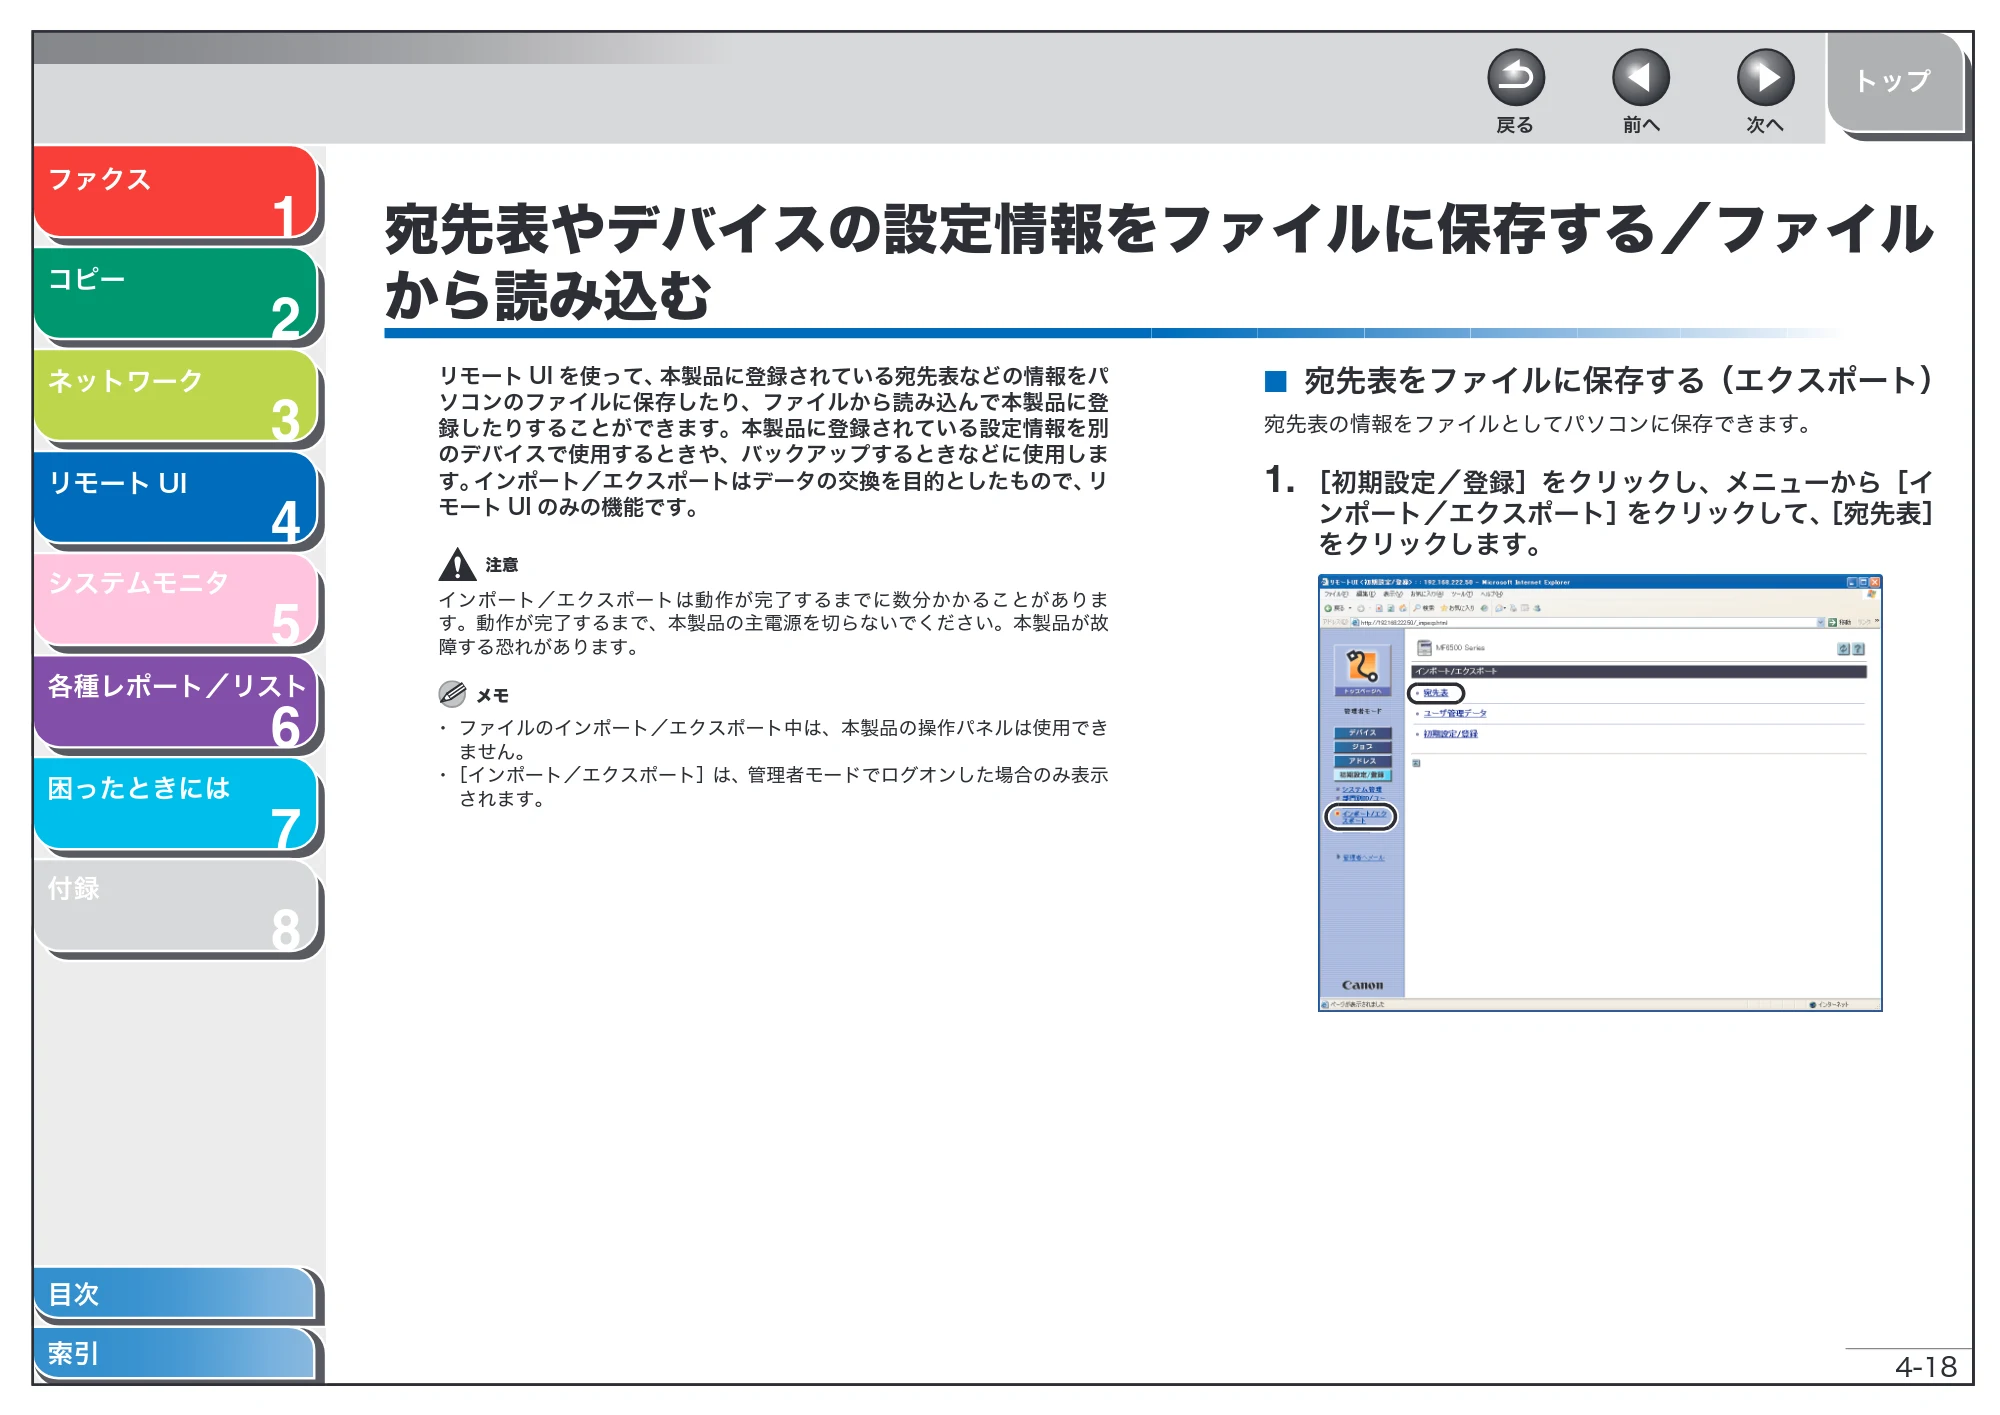Click the blue square before 宛先表をファイルに保存する heading
The height and width of the screenshot is (1415, 2000).
click(1275, 381)
